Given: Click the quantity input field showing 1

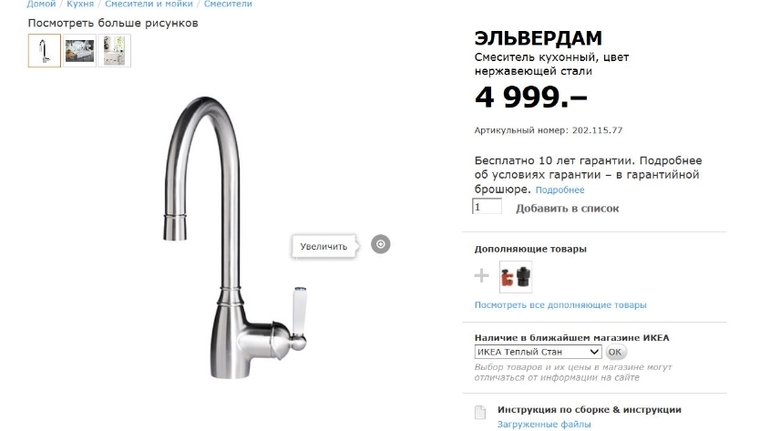Looking at the screenshot, I should [487, 207].
